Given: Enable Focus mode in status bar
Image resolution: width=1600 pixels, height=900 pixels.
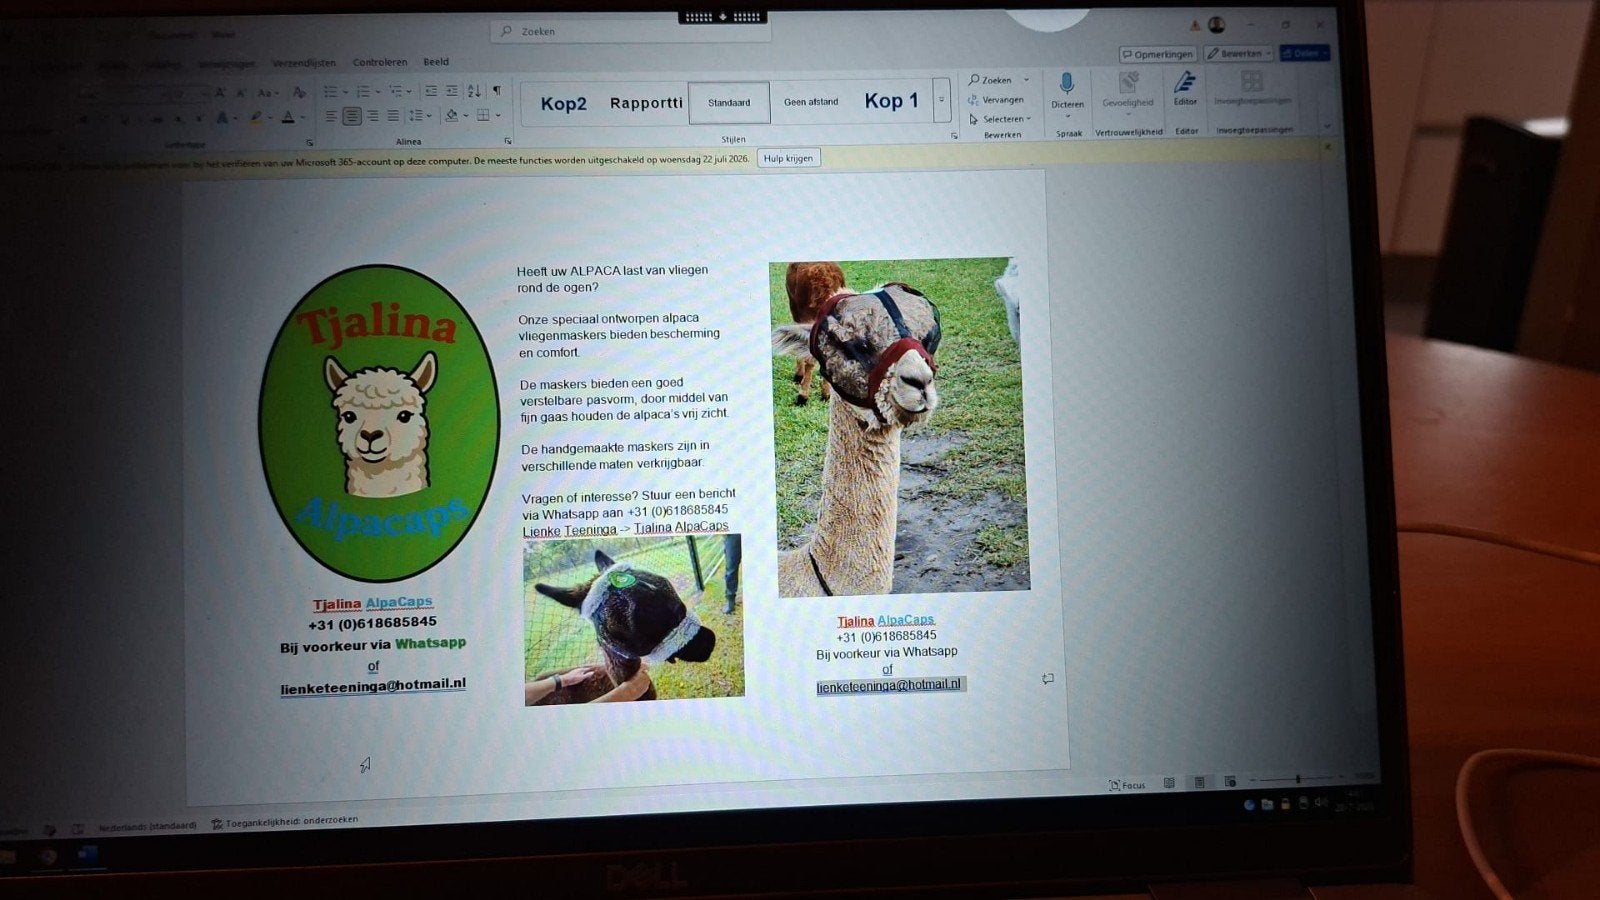Looking at the screenshot, I should pyautogui.click(x=1127, y=785).
